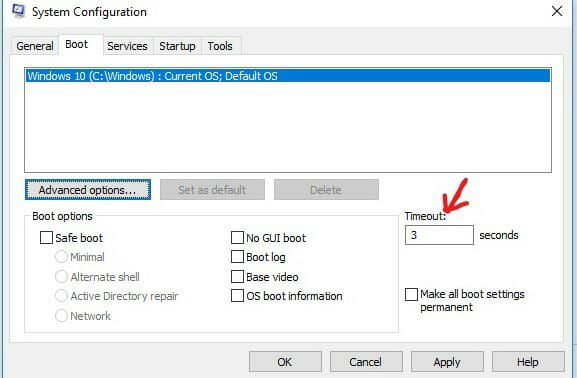Go to the Startup tab
This screenshot has height=378, width=577.
(177, 46)
